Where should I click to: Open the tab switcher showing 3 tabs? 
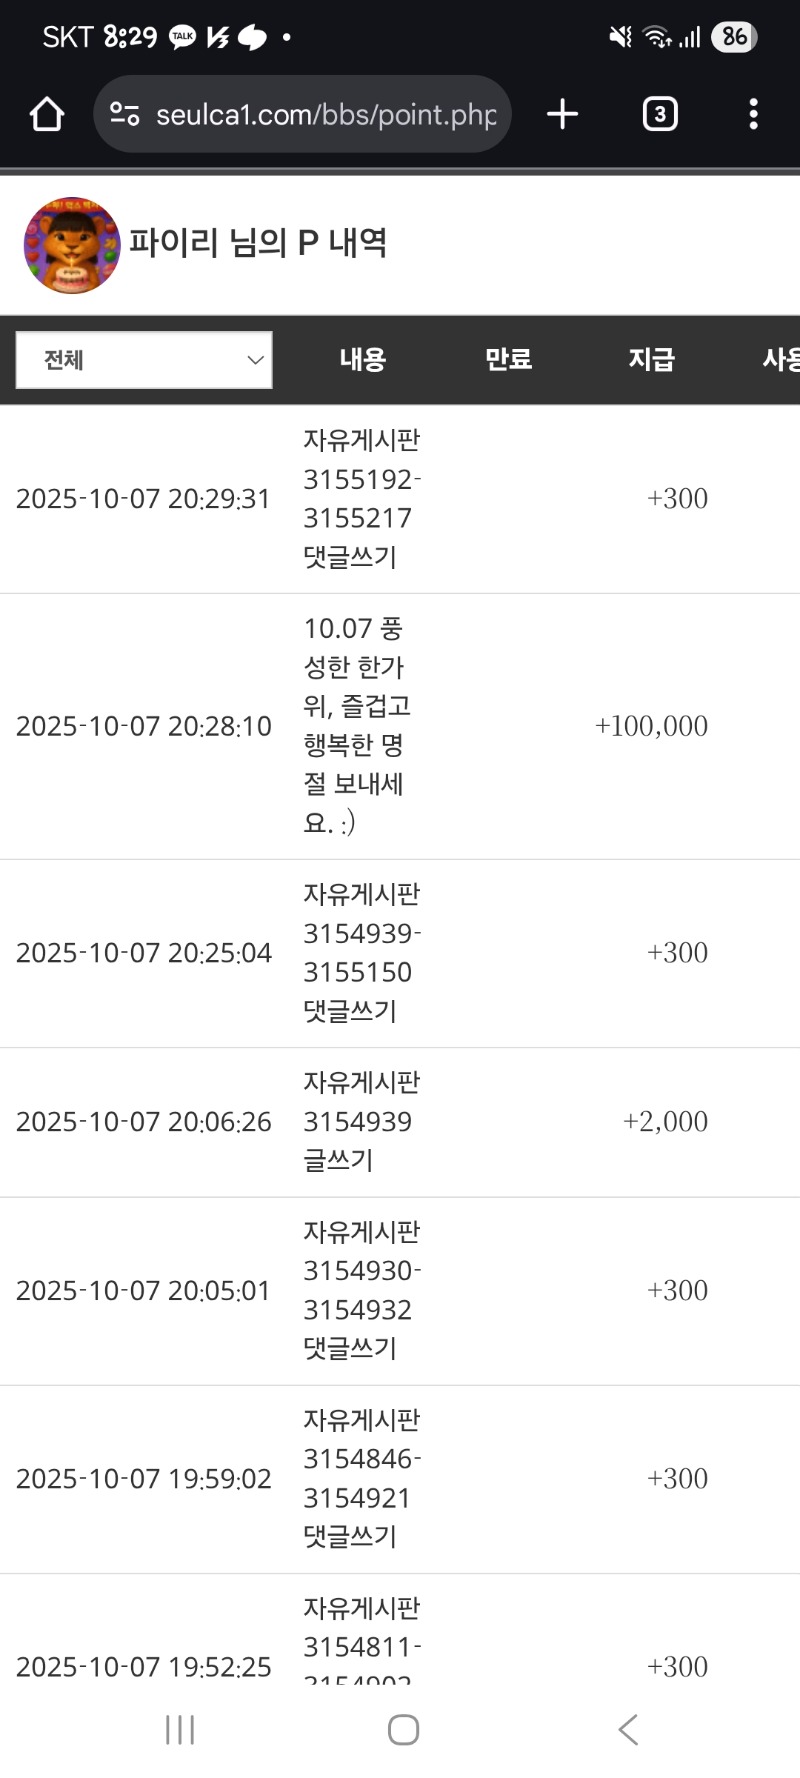click(x=659, y=114)
